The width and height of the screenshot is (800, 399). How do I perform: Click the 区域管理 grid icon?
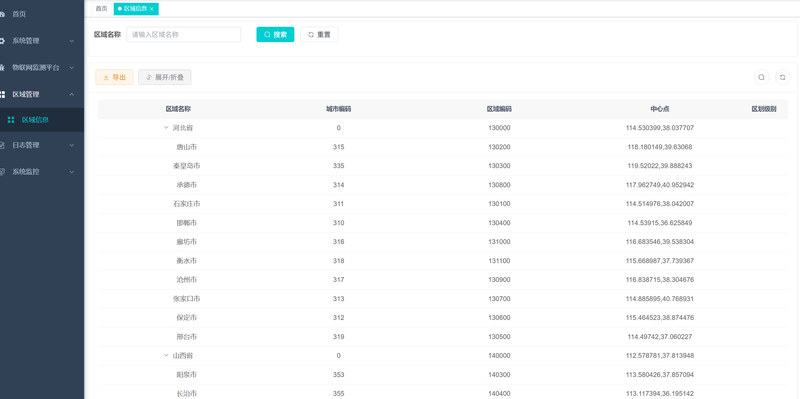coord(2,94)
